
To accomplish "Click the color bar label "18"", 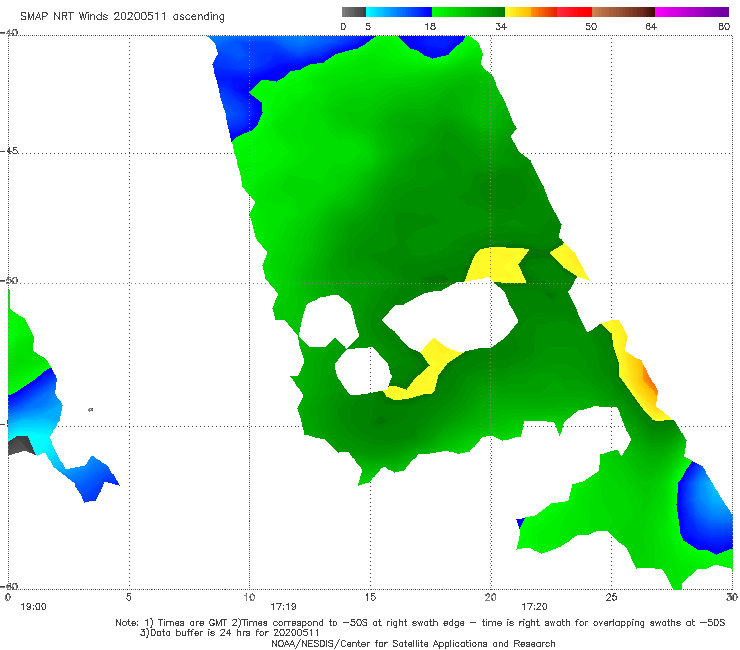I will (430, 27).
